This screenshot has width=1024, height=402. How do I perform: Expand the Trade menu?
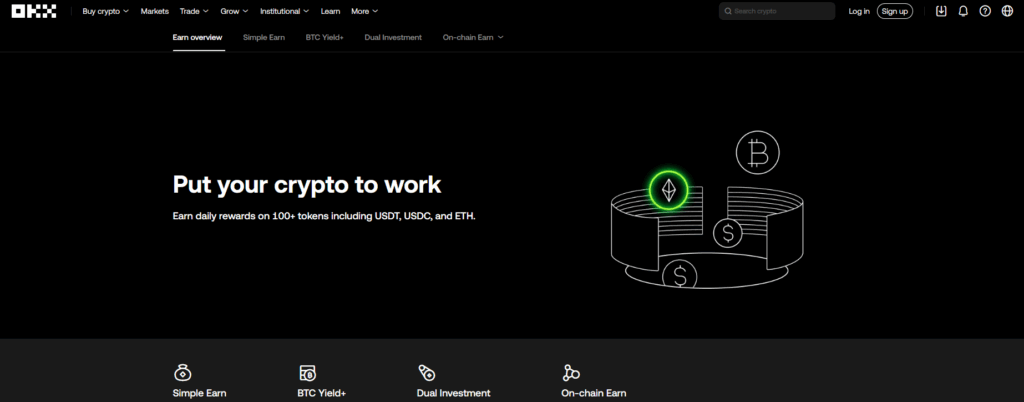click(x=194, y=11)
